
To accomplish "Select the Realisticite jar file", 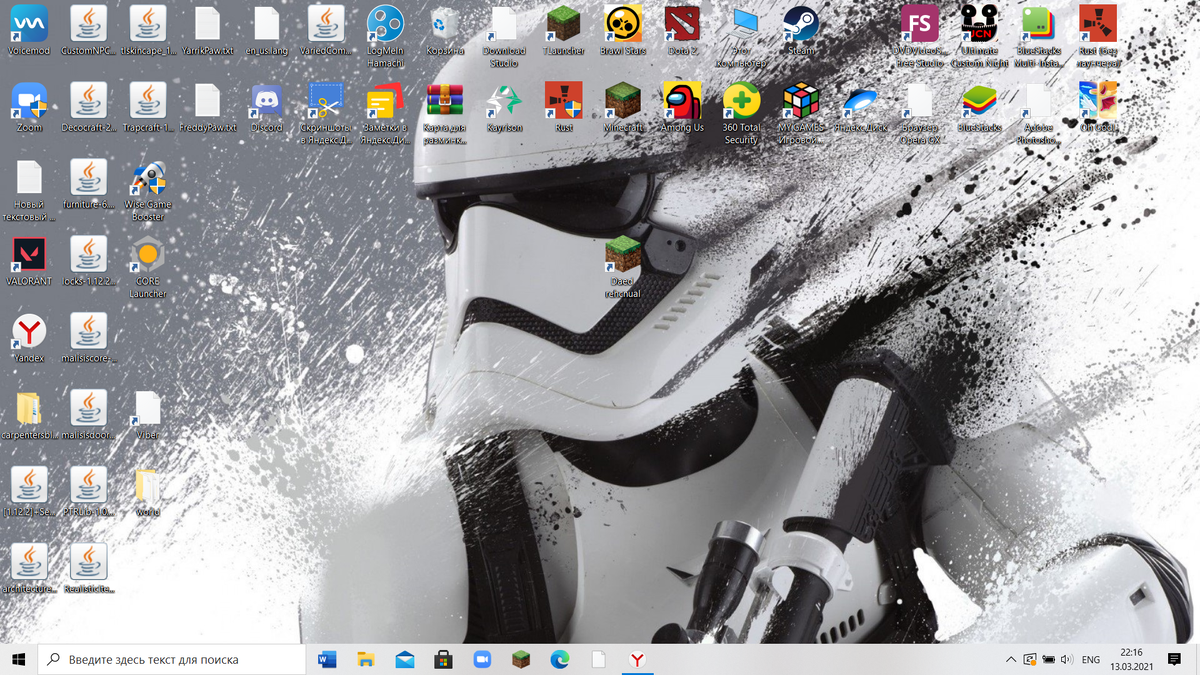I will pos(88,569).
